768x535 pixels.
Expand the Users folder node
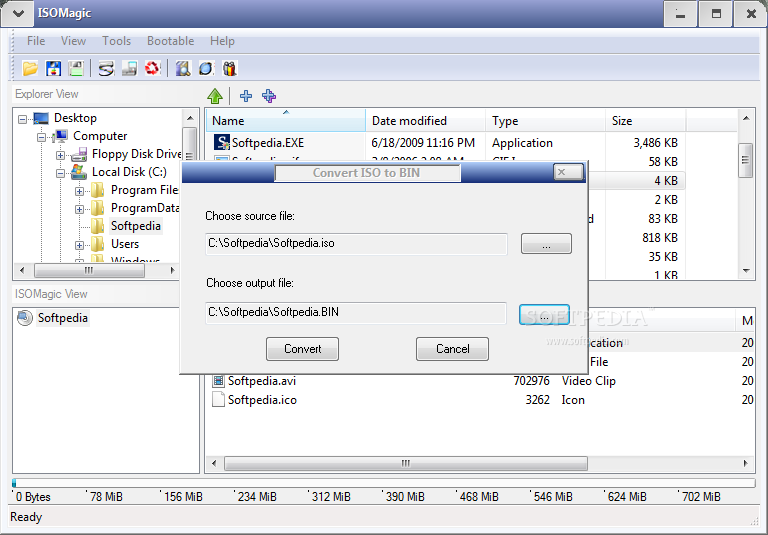click(x=79, y=245)
